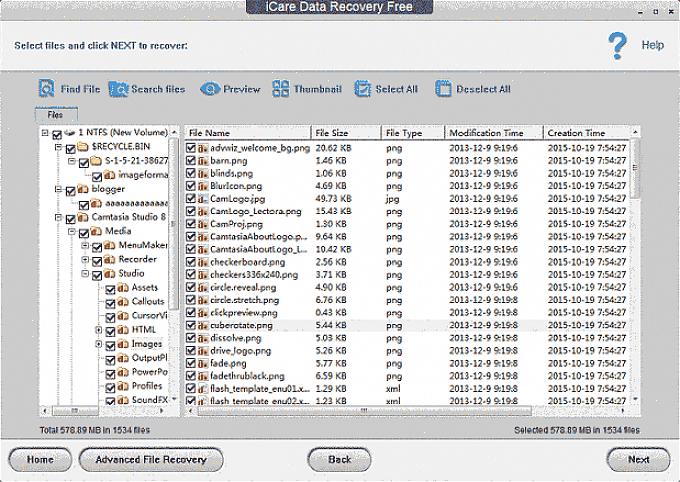Uncheck the Studio folder checkbox
Viewport: 680px width, 482px height.
(97, 275)
